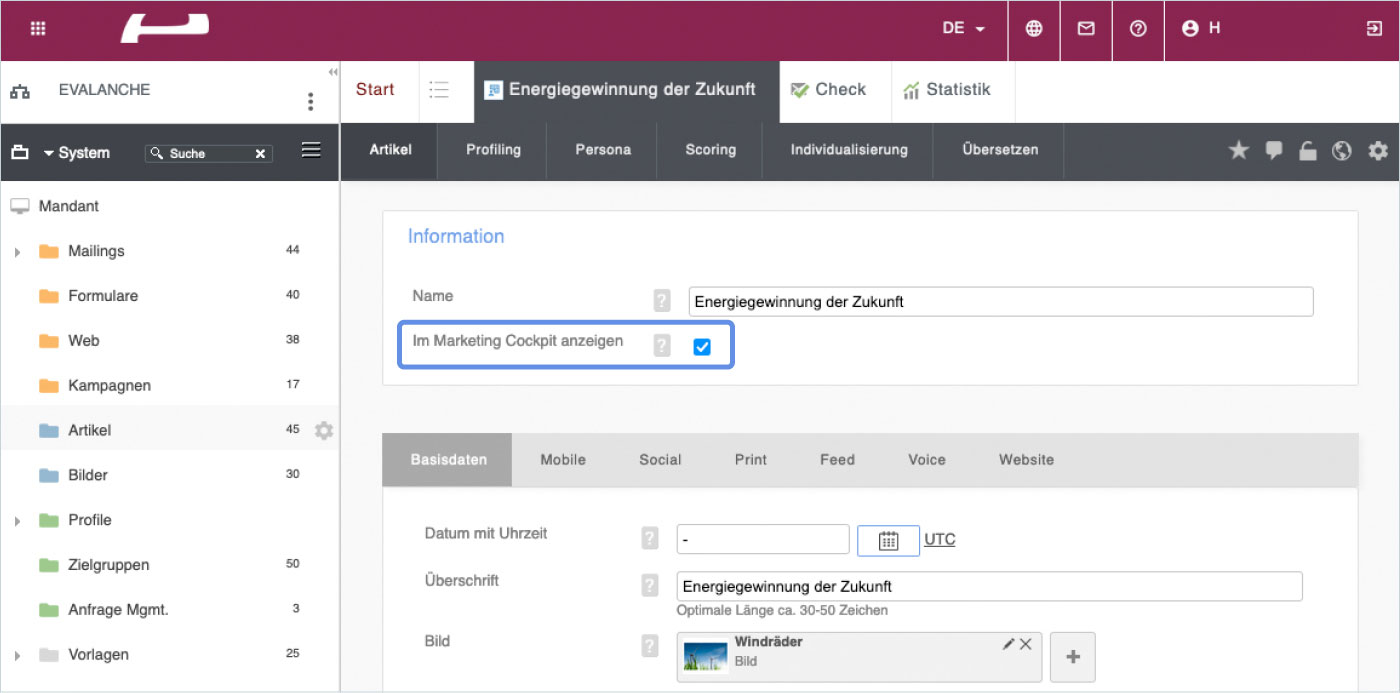Click the lock icon in article toolbar
The height and width of the screenshot is (693, 1400).
pyautogui.click(x=1308, y=150)
